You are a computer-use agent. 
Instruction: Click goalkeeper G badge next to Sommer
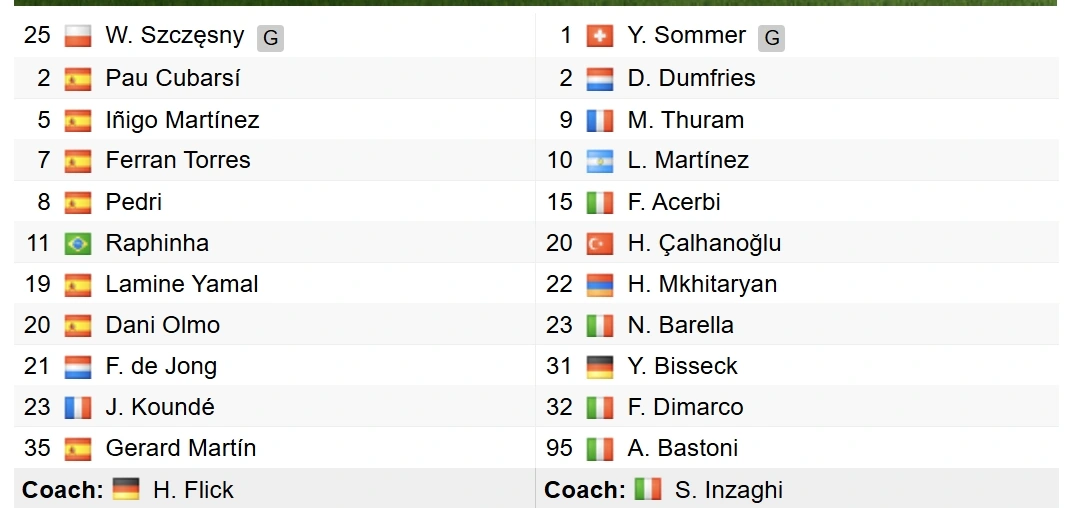(772, 38)
